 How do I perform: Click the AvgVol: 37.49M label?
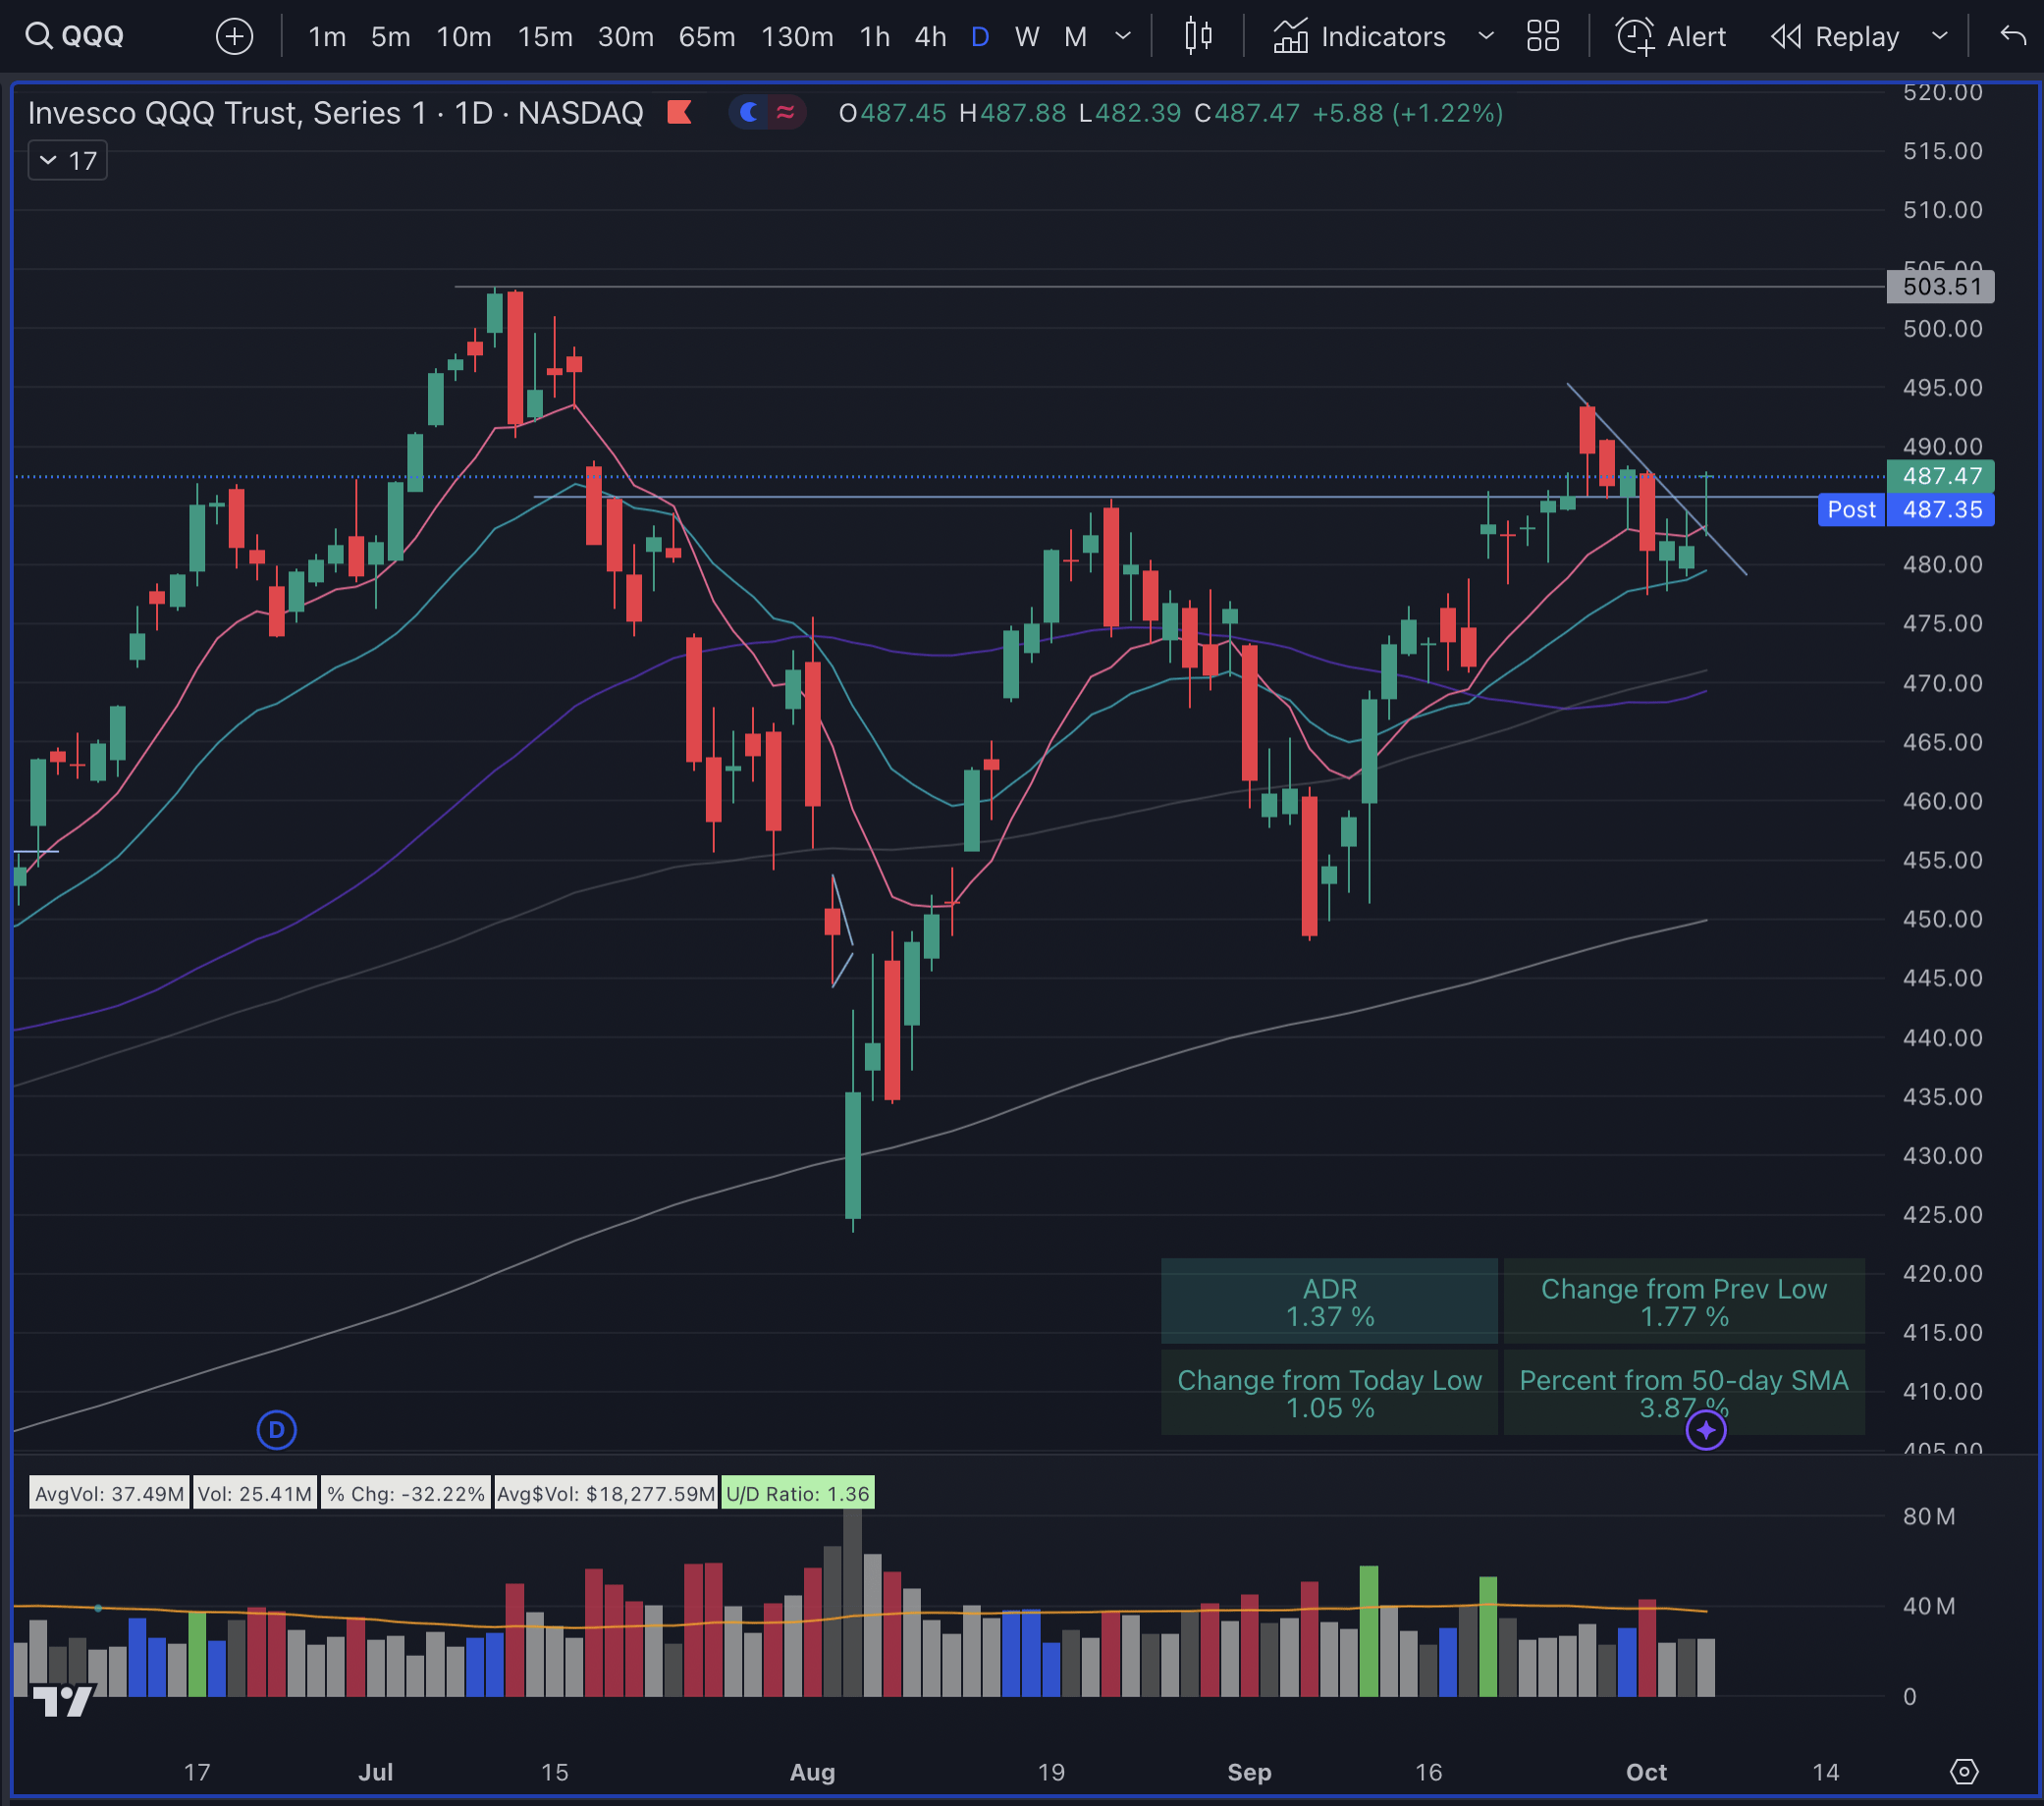(108, 1493)
